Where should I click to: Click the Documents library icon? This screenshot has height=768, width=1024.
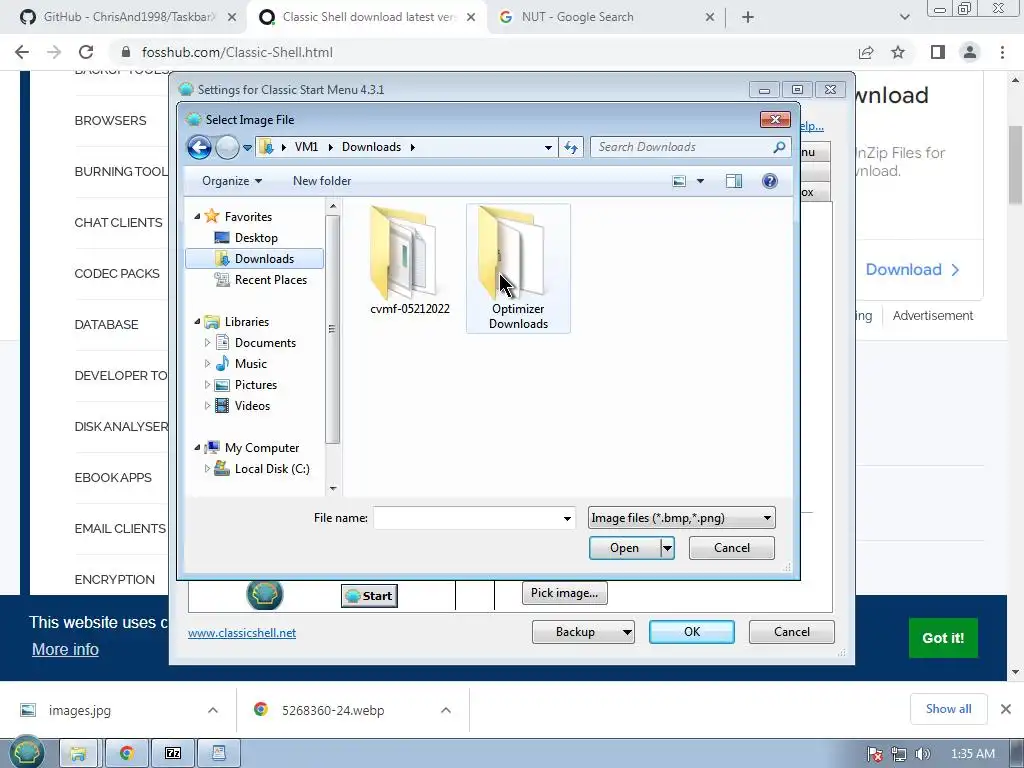click(222, 342)
